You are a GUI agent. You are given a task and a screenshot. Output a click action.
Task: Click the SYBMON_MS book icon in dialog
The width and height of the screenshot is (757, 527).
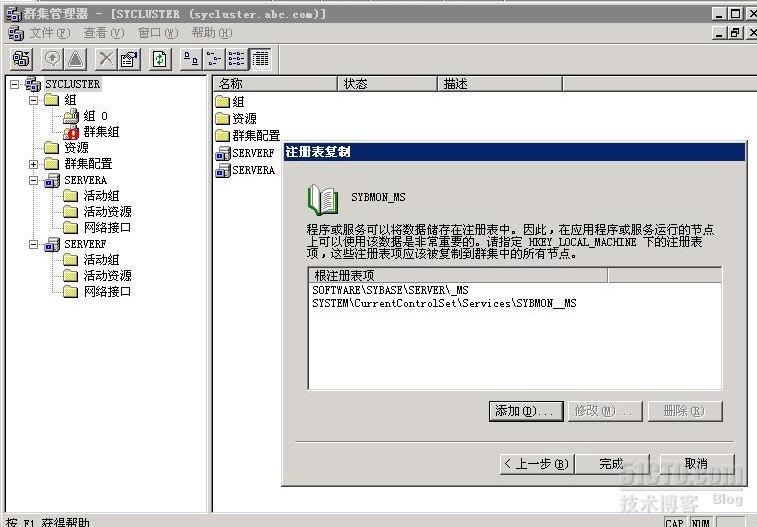pos(322,199)
